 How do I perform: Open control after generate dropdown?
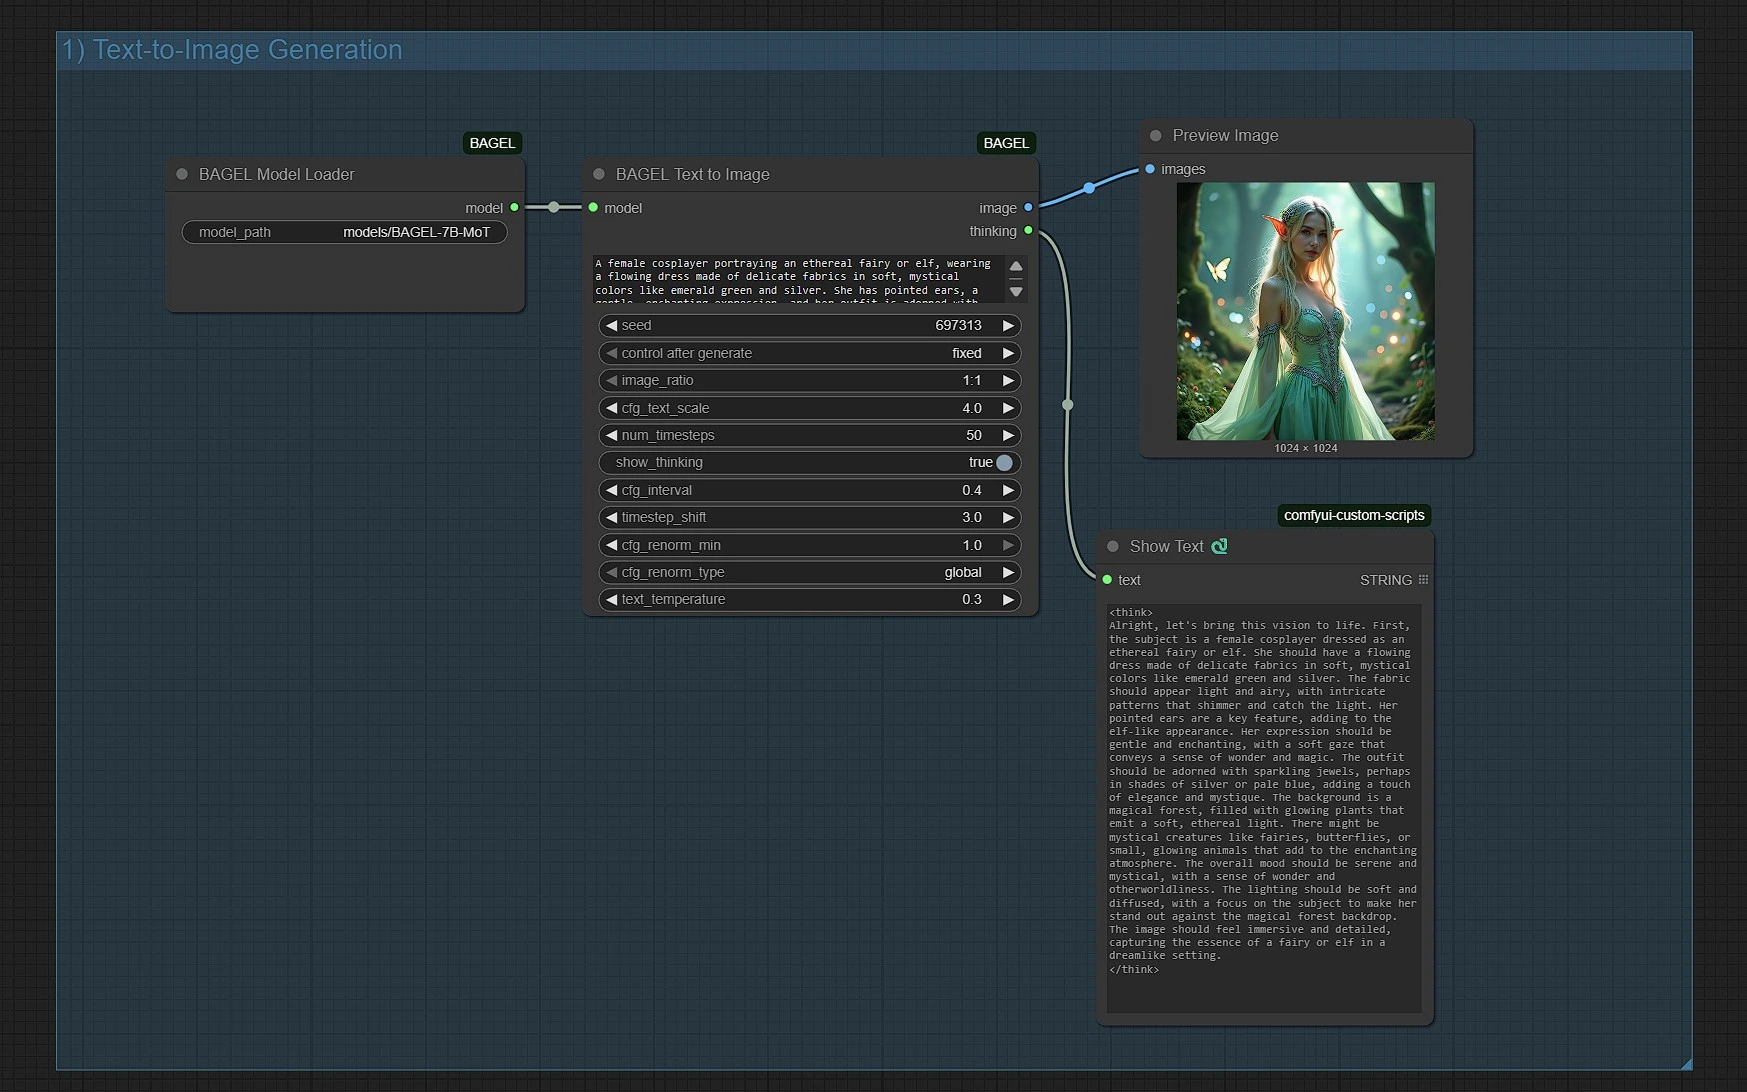[x=809, y=353]
